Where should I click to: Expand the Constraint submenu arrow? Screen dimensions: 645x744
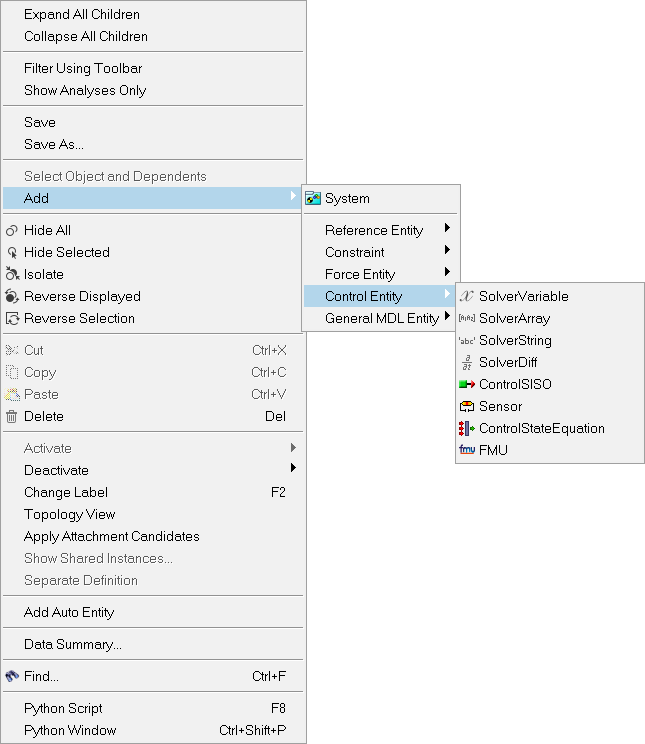[x=447, y=251]
